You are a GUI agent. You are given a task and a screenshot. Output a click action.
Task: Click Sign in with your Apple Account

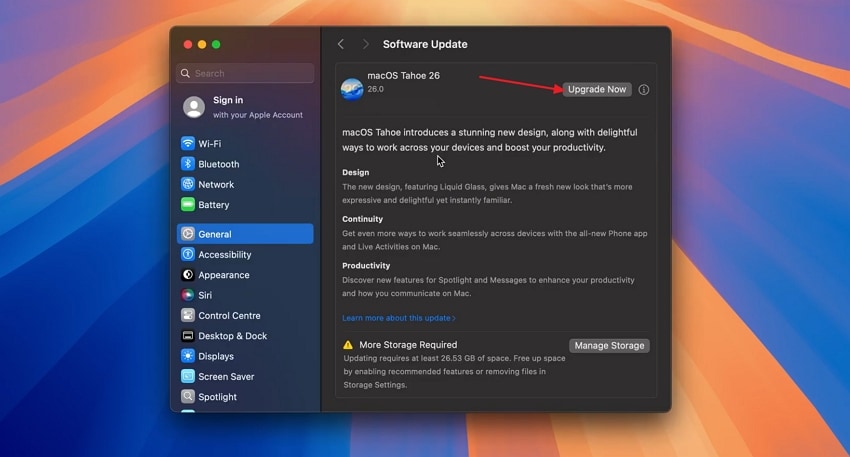(245, 107)
